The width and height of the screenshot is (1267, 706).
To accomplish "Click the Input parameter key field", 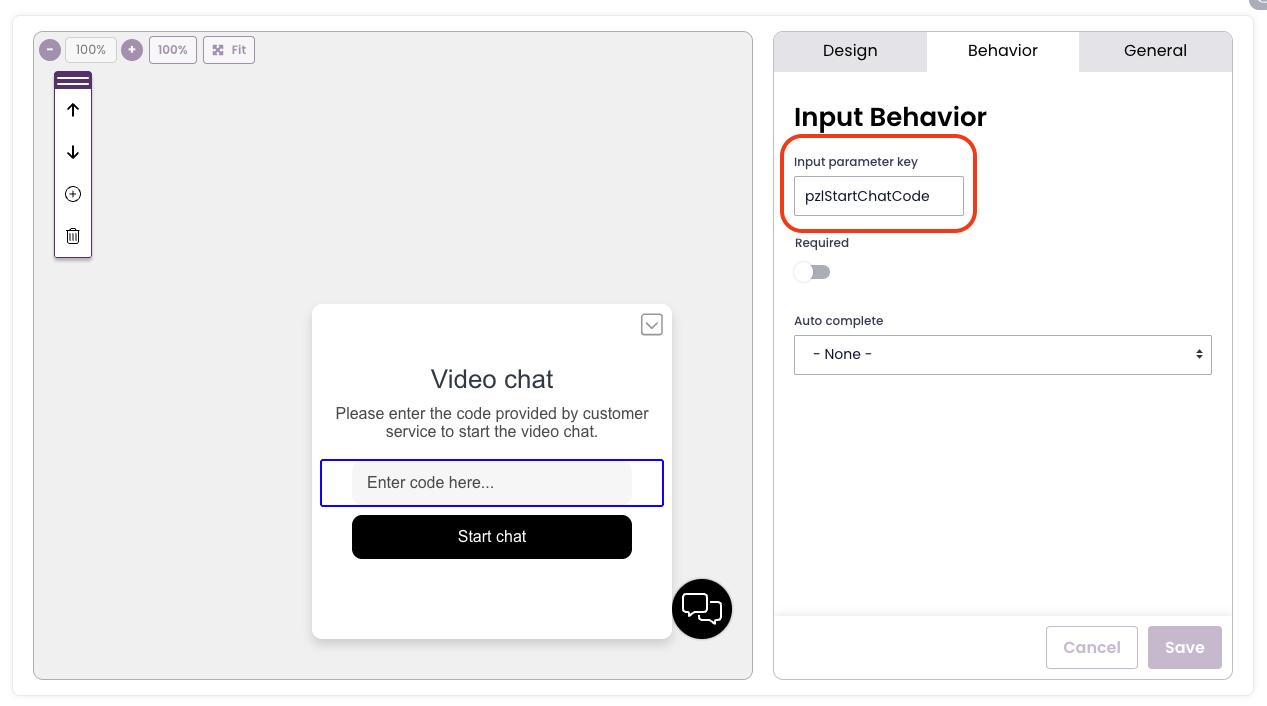I will pyautogui.click(x=878, y=196).
